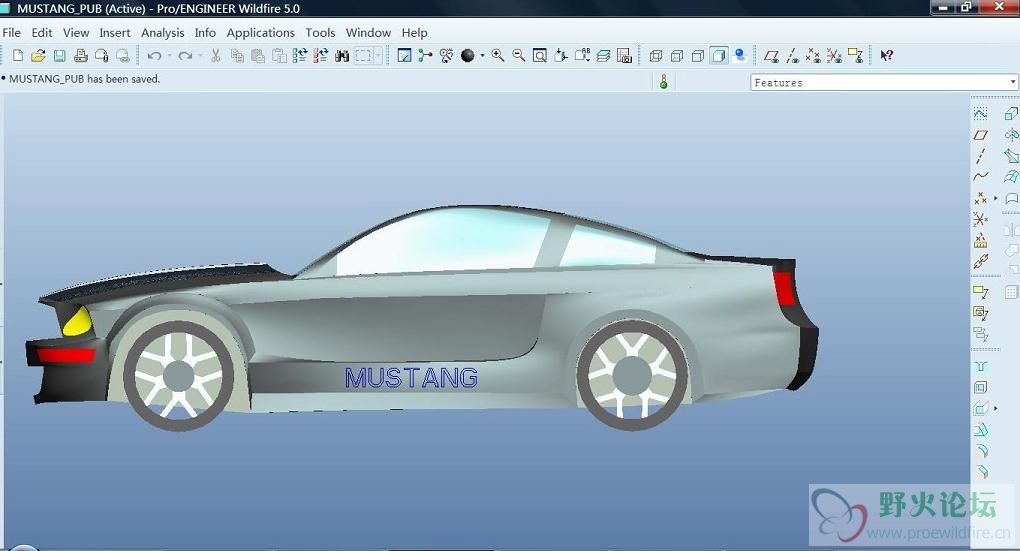Screen dimensions: 1020x551
Task: Expand the undo history arrow
Action: tap(169, 56)
